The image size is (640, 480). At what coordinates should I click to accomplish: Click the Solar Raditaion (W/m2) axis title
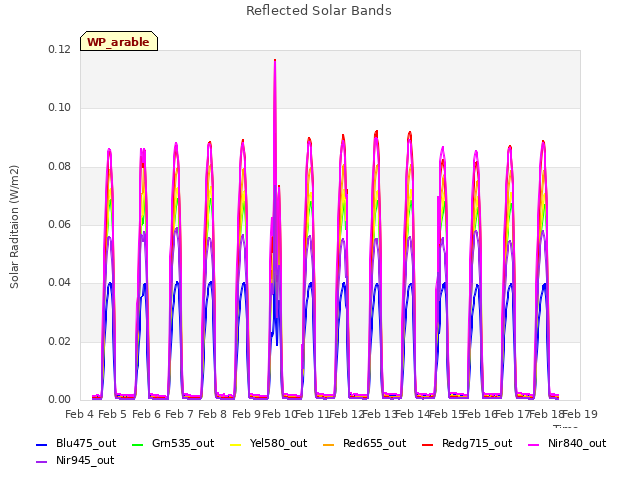click(x=14, y=227)
